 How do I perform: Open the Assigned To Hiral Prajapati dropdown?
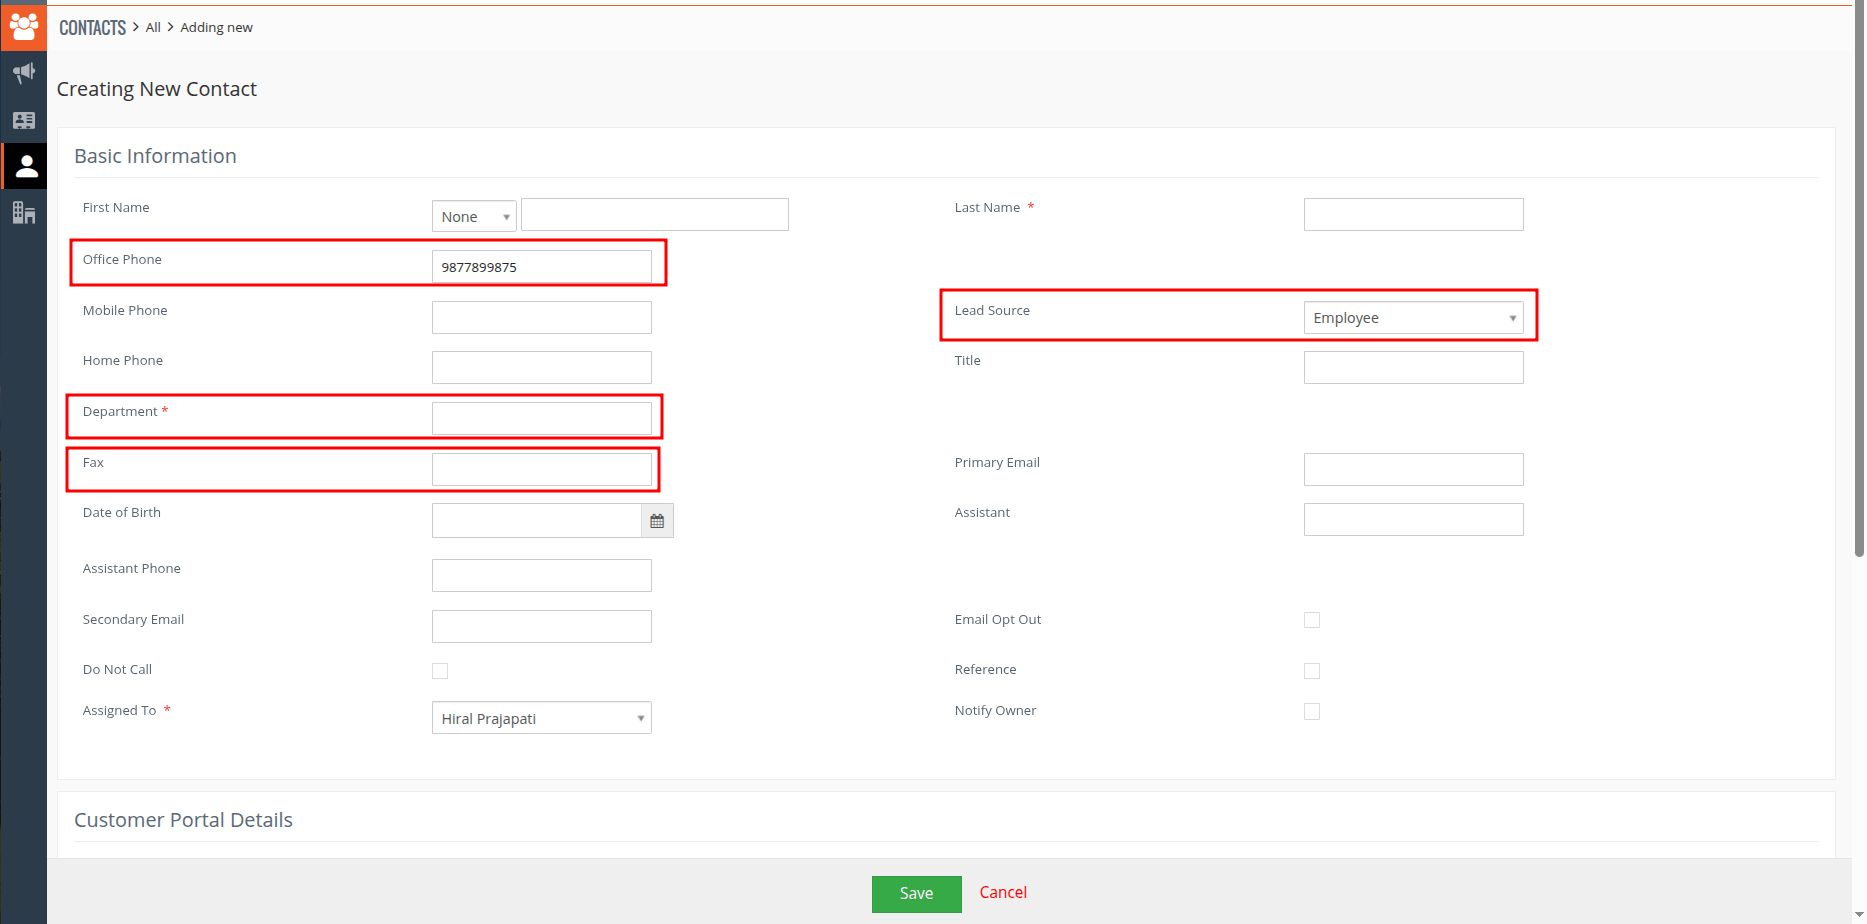pyautogui.click(x=541, y=718)
